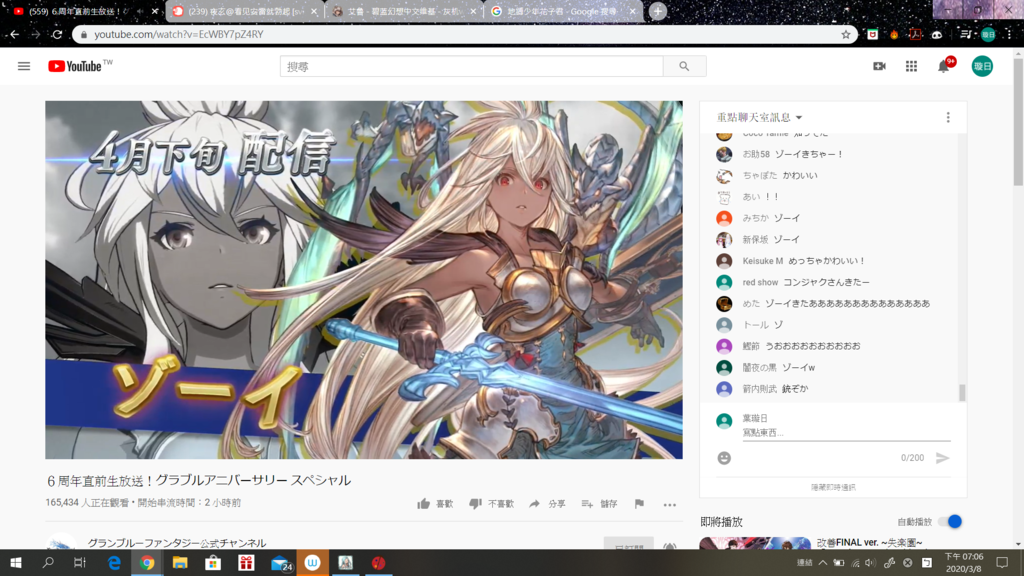Click the live chat scrollbar thumb

click(x=962, y=392)
